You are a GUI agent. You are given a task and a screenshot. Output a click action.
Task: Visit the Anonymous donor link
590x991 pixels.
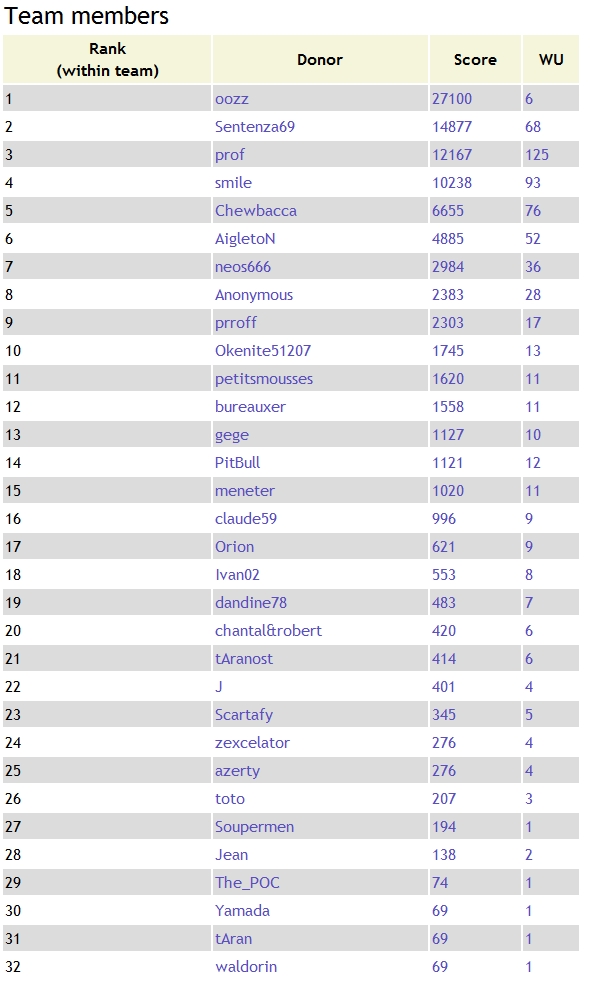pyautogui.click(x=254, y=295)
